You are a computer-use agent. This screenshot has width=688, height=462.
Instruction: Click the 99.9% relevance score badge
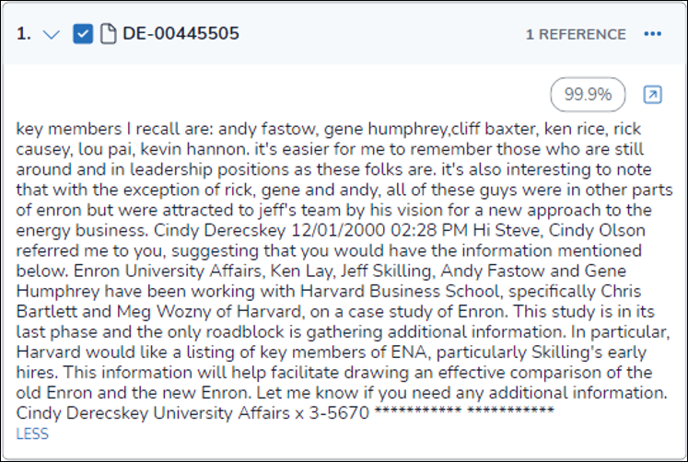coord(587,95)
